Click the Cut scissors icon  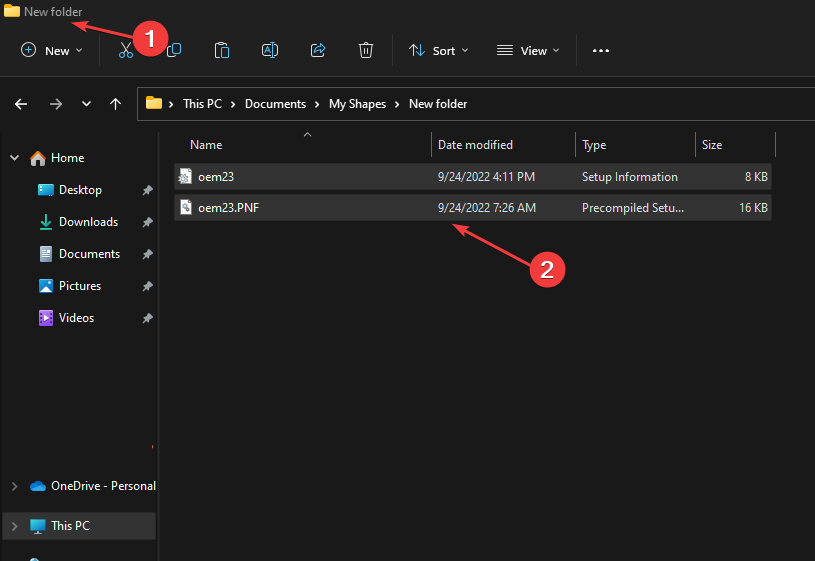[126, 50]
